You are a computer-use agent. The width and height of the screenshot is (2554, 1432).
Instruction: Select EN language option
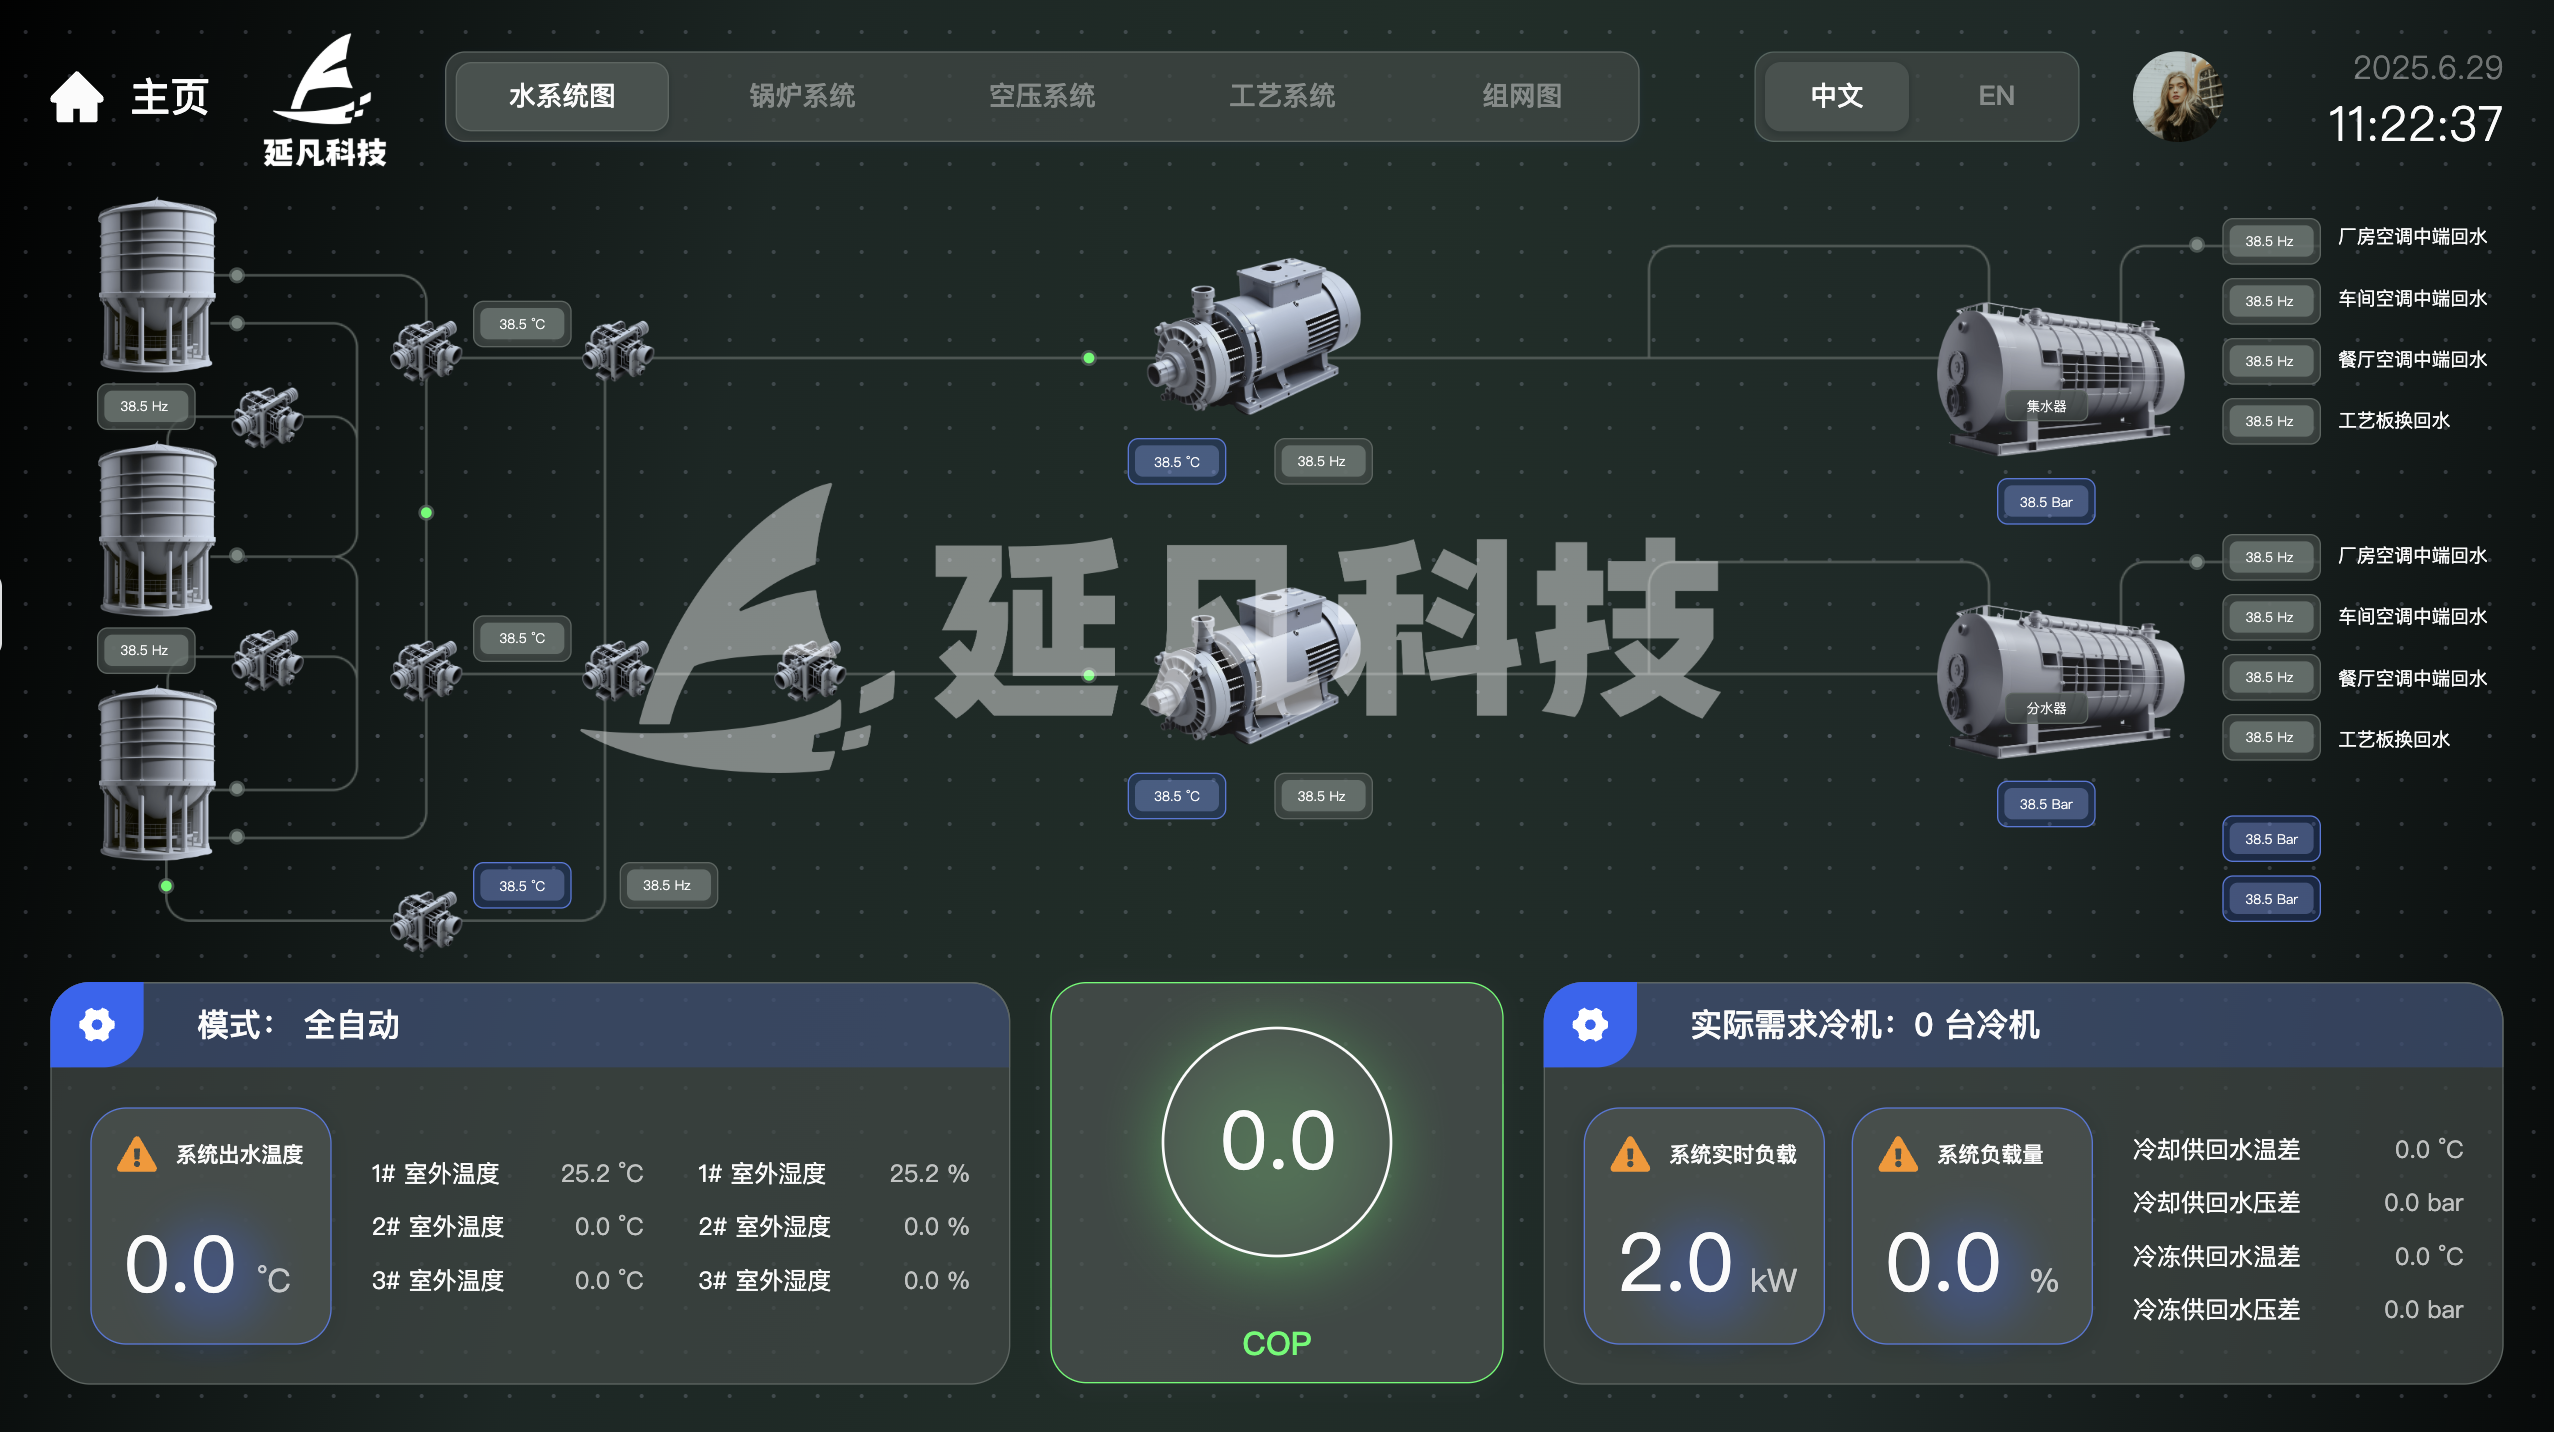[x=1996, y=96]
